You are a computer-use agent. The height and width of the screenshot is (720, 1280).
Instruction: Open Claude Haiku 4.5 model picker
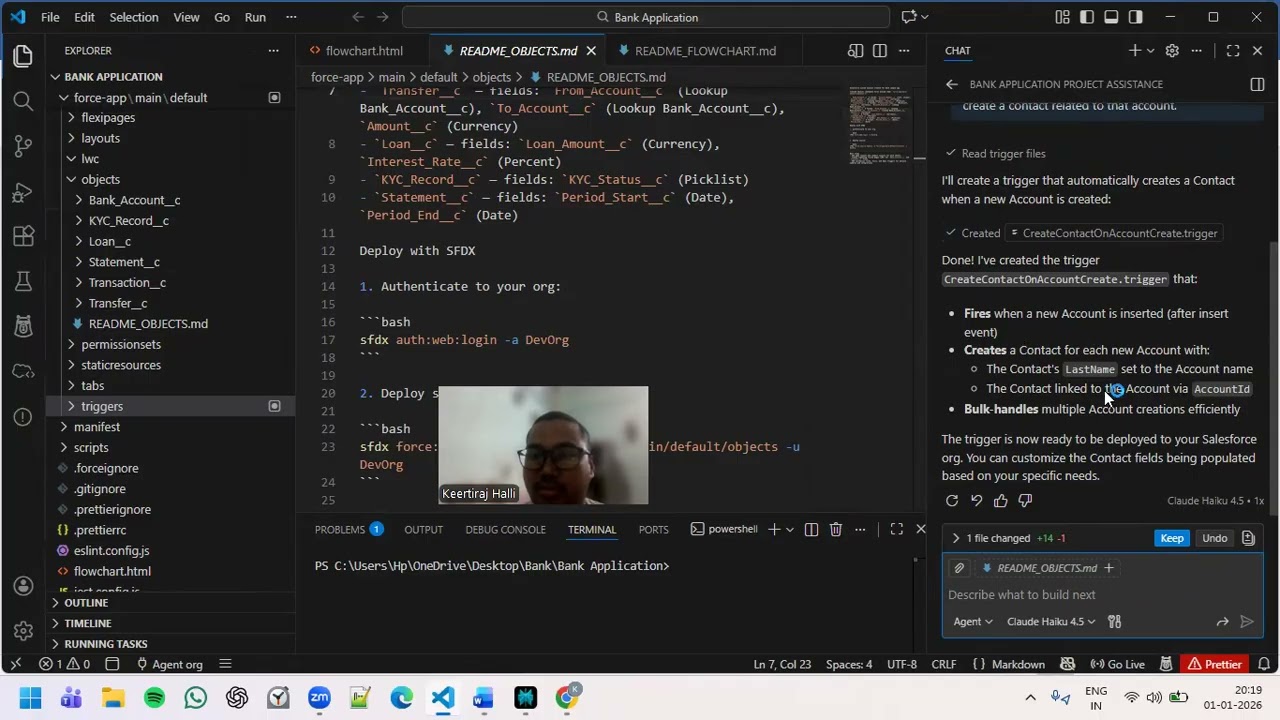[x=1051, y=621]
